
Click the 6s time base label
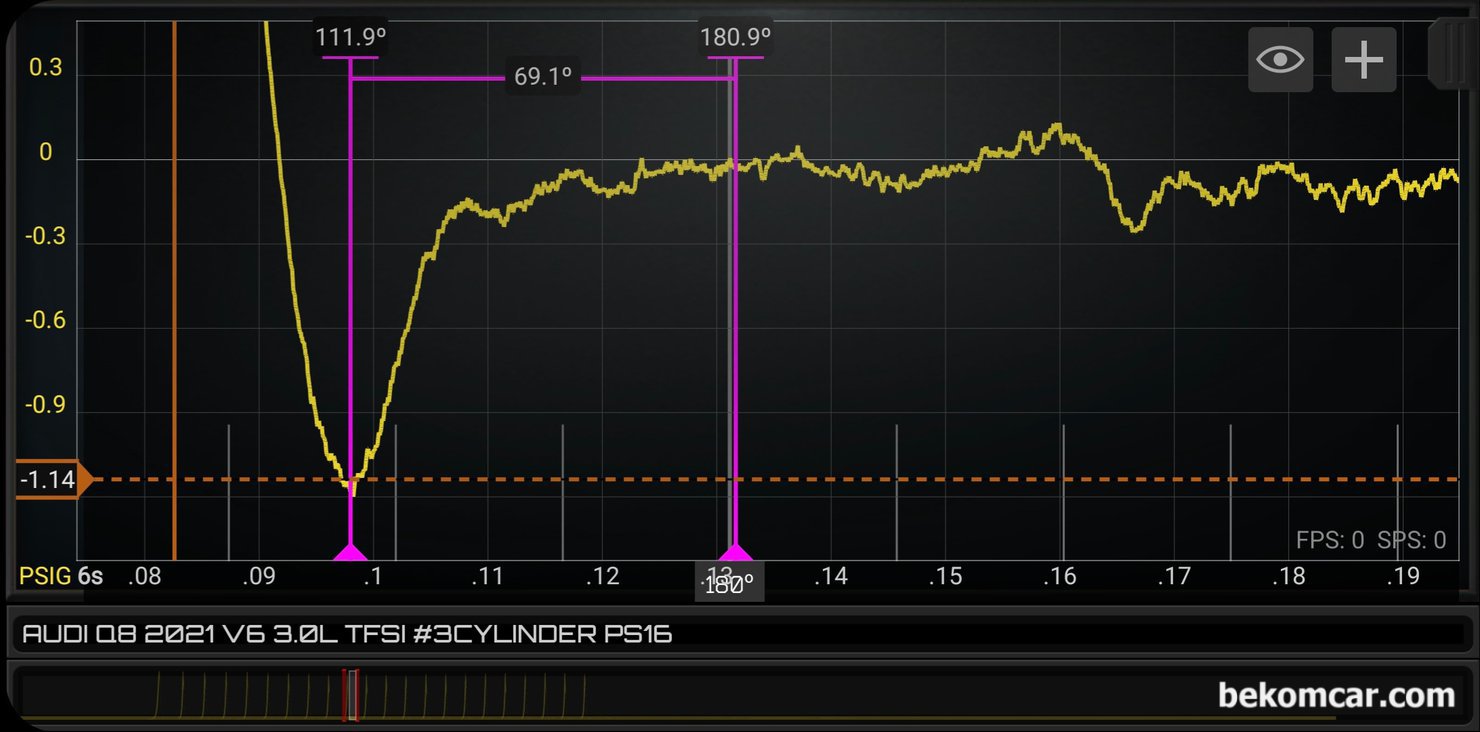[x=90, y=576]
